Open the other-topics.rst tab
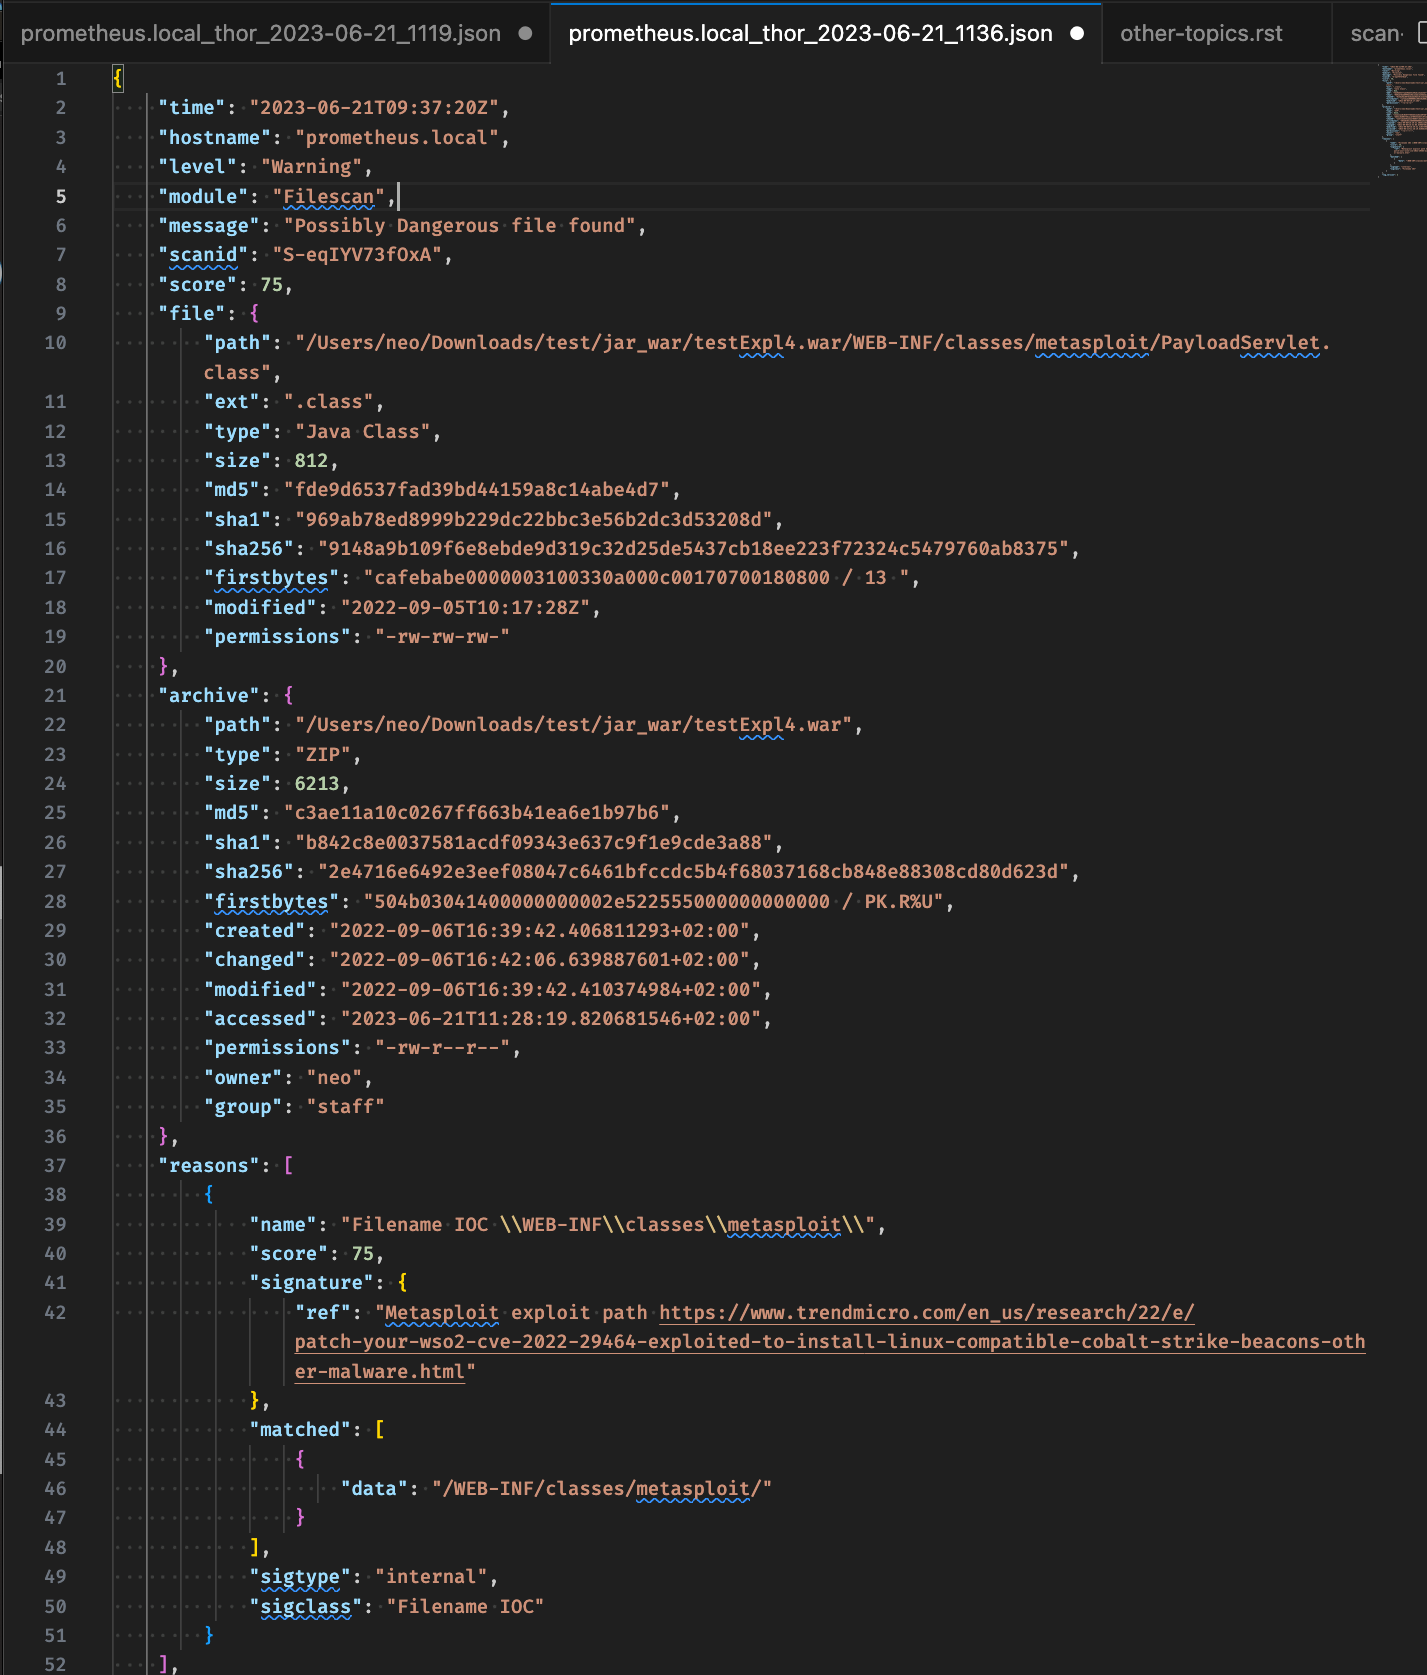1427x1675 pixels. tap(1200, 33)
